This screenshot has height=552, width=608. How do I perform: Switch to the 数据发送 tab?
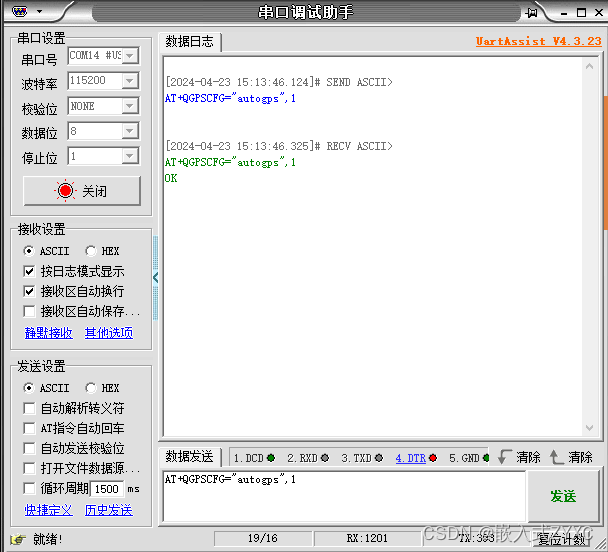point(190,457)
